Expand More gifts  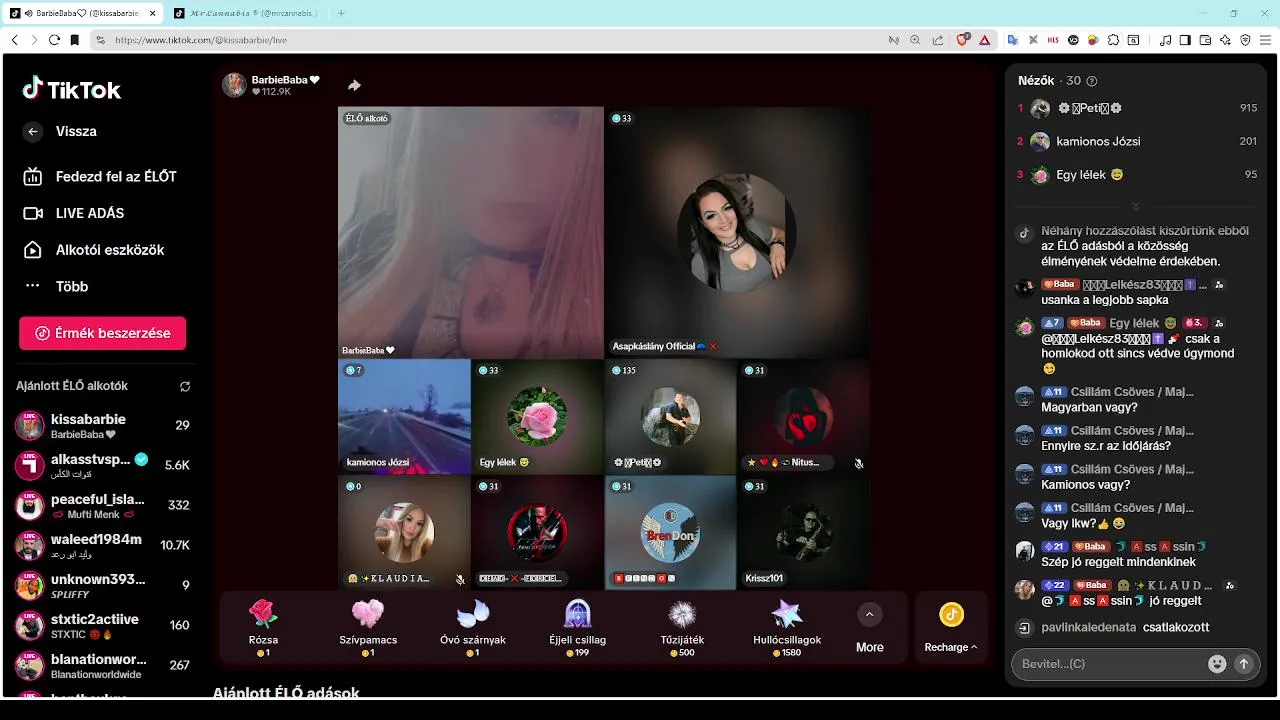(870, 628)
